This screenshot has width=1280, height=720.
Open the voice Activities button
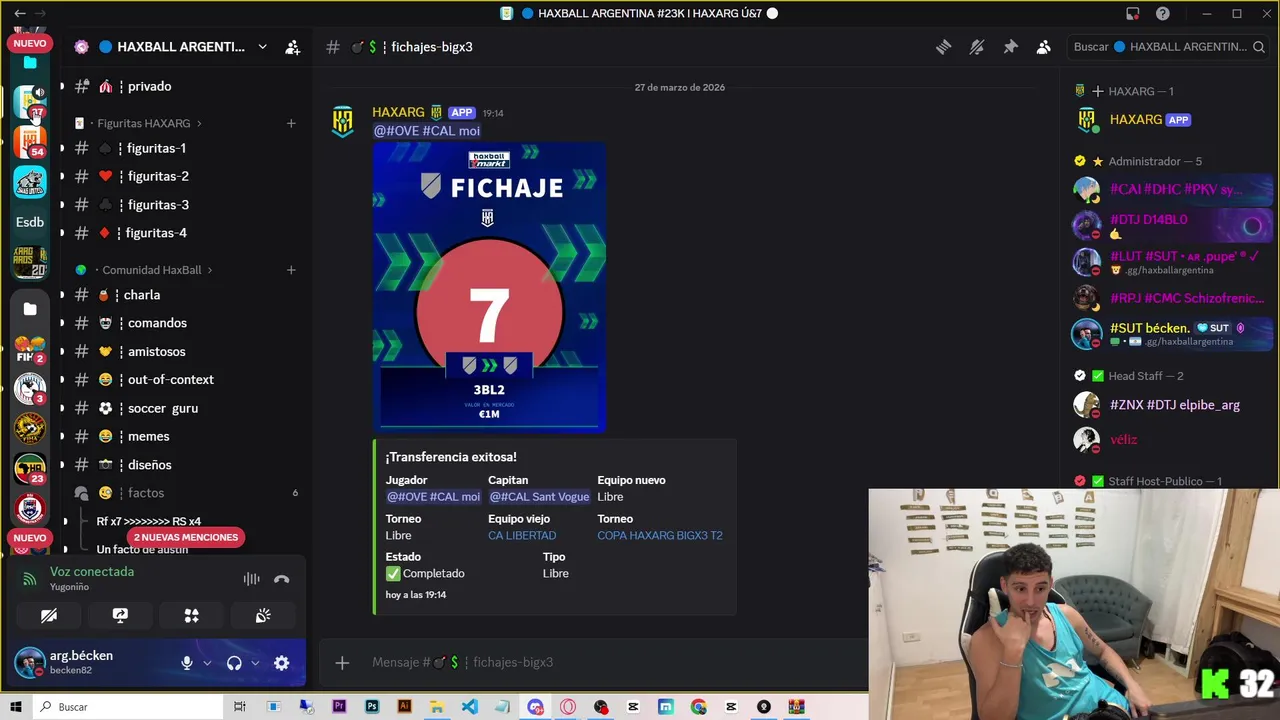pos(192,616)
